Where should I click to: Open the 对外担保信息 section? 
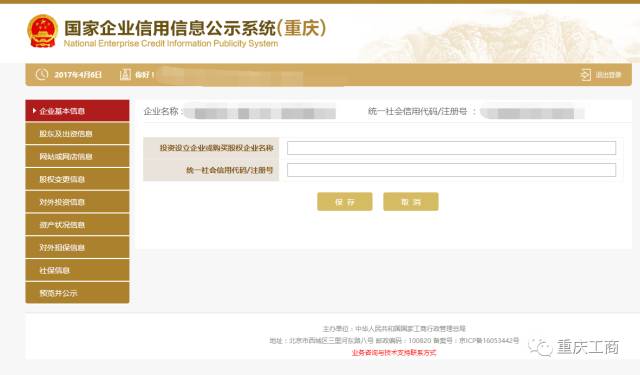tap(77, 247)
